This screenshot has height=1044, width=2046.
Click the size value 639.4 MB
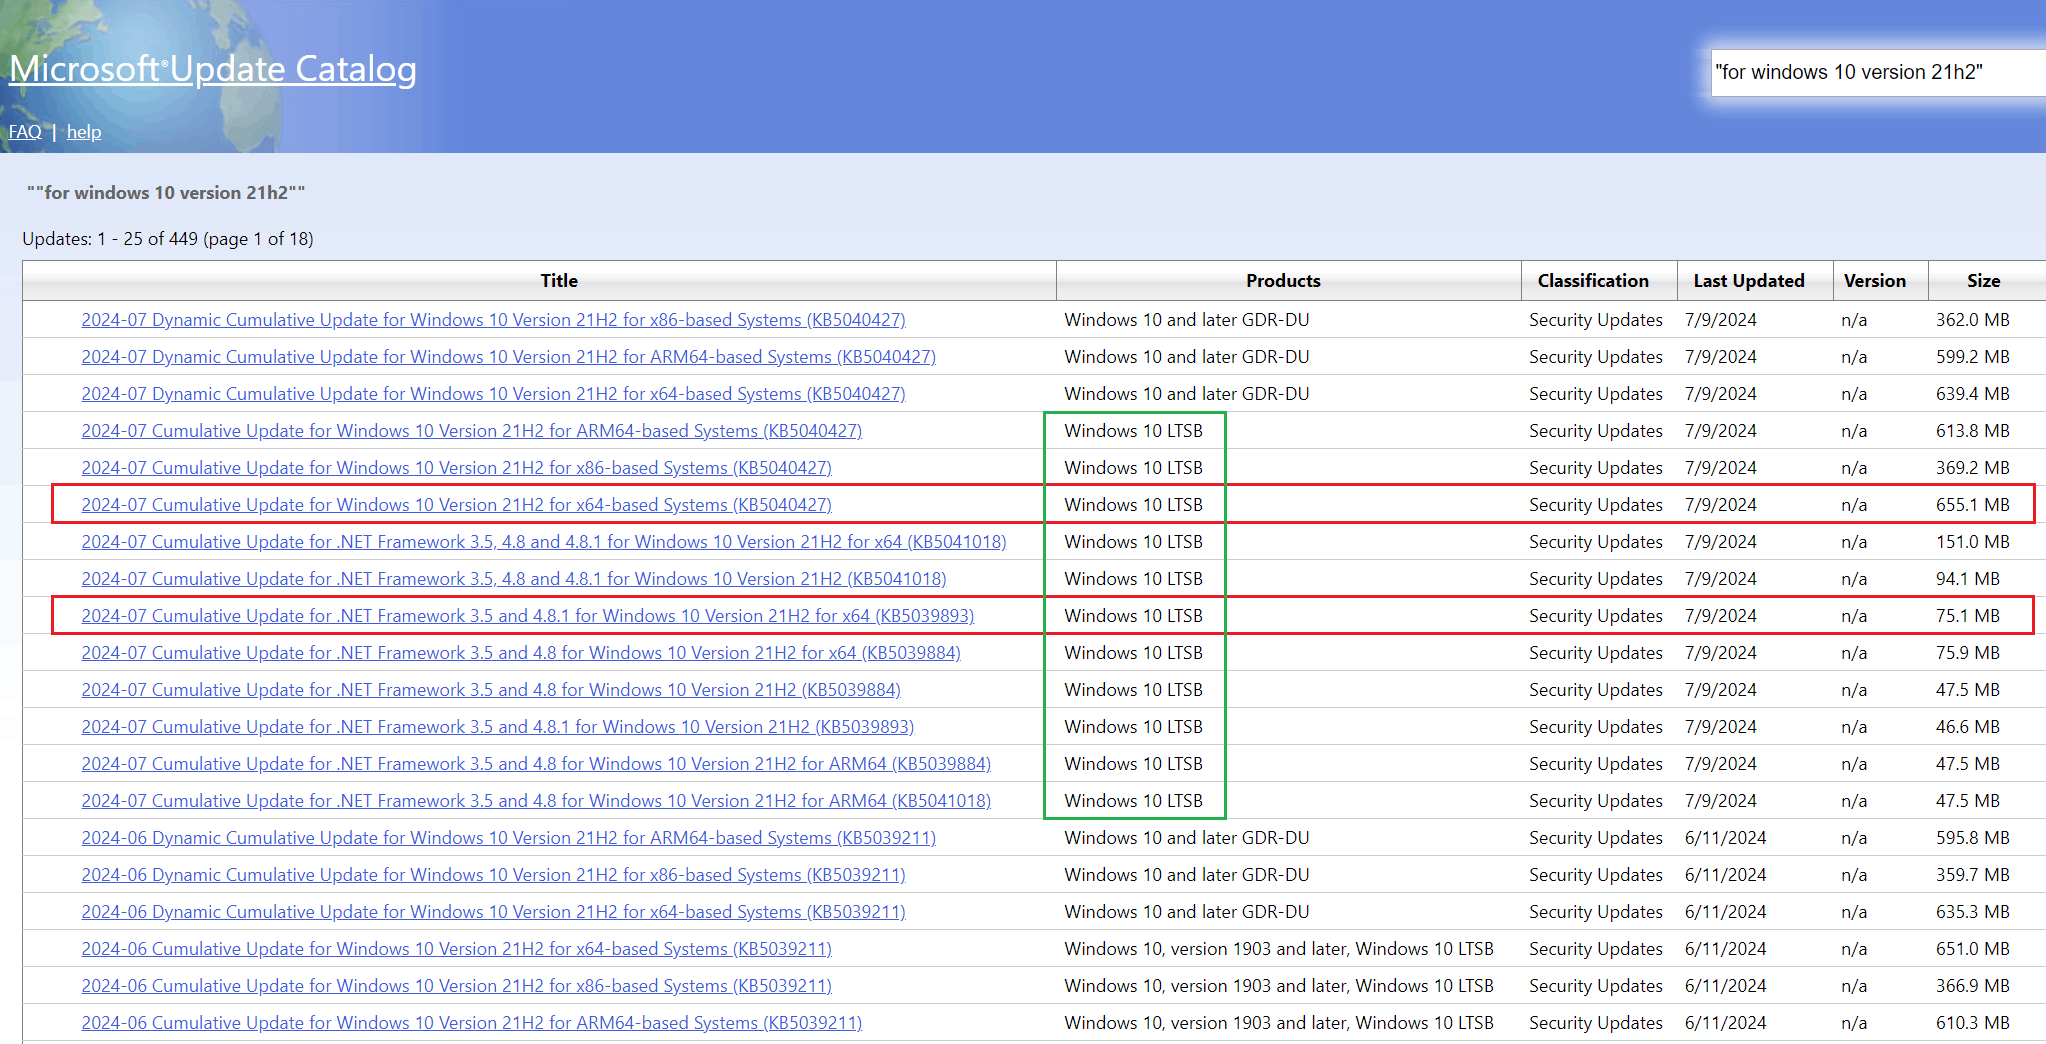pyautogui.click(x=1972, y=394)
